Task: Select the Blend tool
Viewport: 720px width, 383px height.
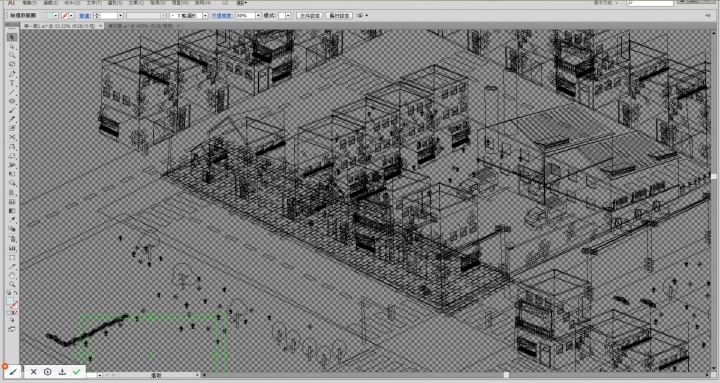Action: [x=12, y=229]
